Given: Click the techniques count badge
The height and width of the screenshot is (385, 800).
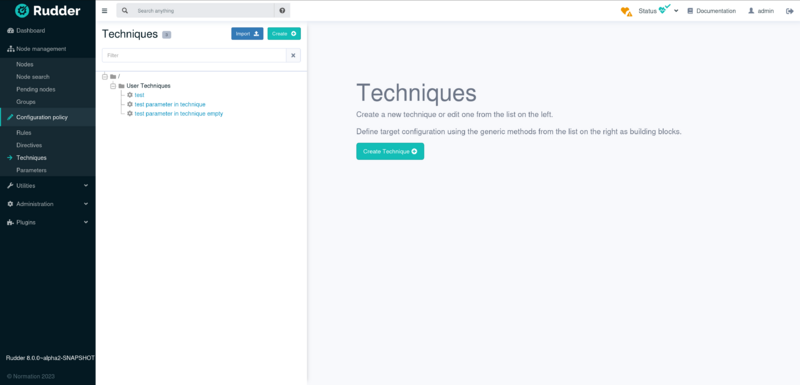Looking at the screenshot, I should tap(166, 35).
